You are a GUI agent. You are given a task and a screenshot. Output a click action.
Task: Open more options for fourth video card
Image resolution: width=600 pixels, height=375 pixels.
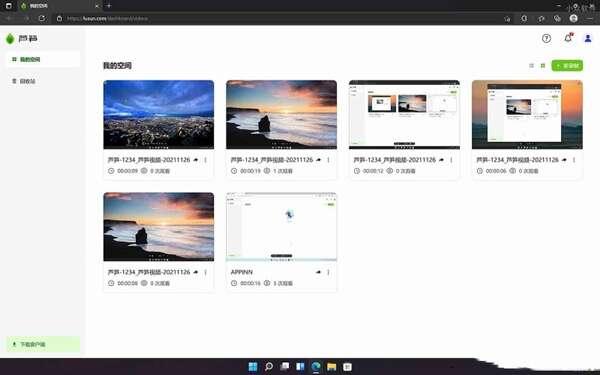pos(574,160)
